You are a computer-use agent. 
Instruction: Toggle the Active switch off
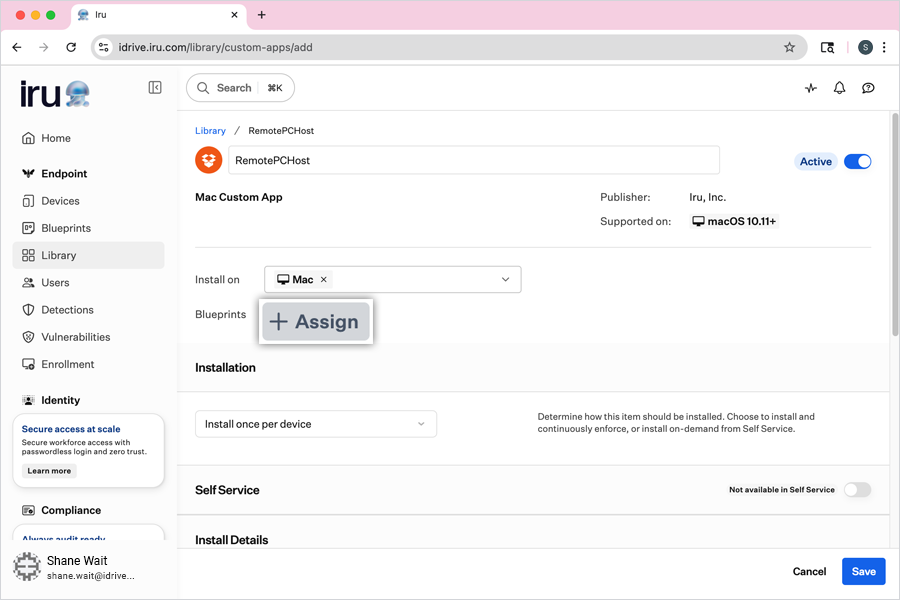857,161
